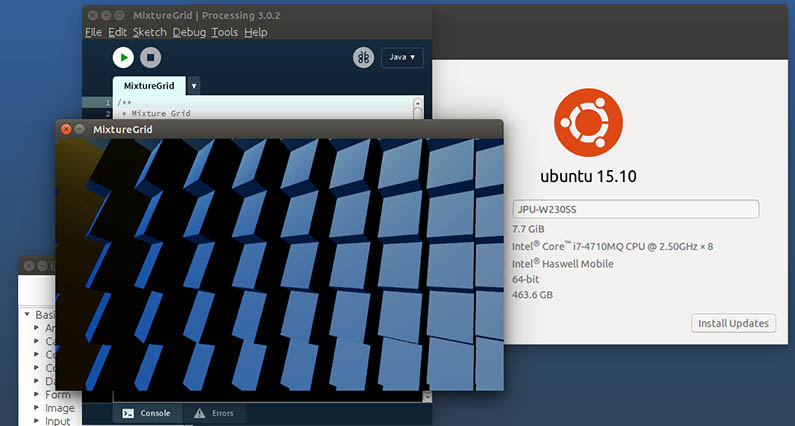Collapse the Basics tree node in examples window
The image size is (795, 426).
pos(27,314)
